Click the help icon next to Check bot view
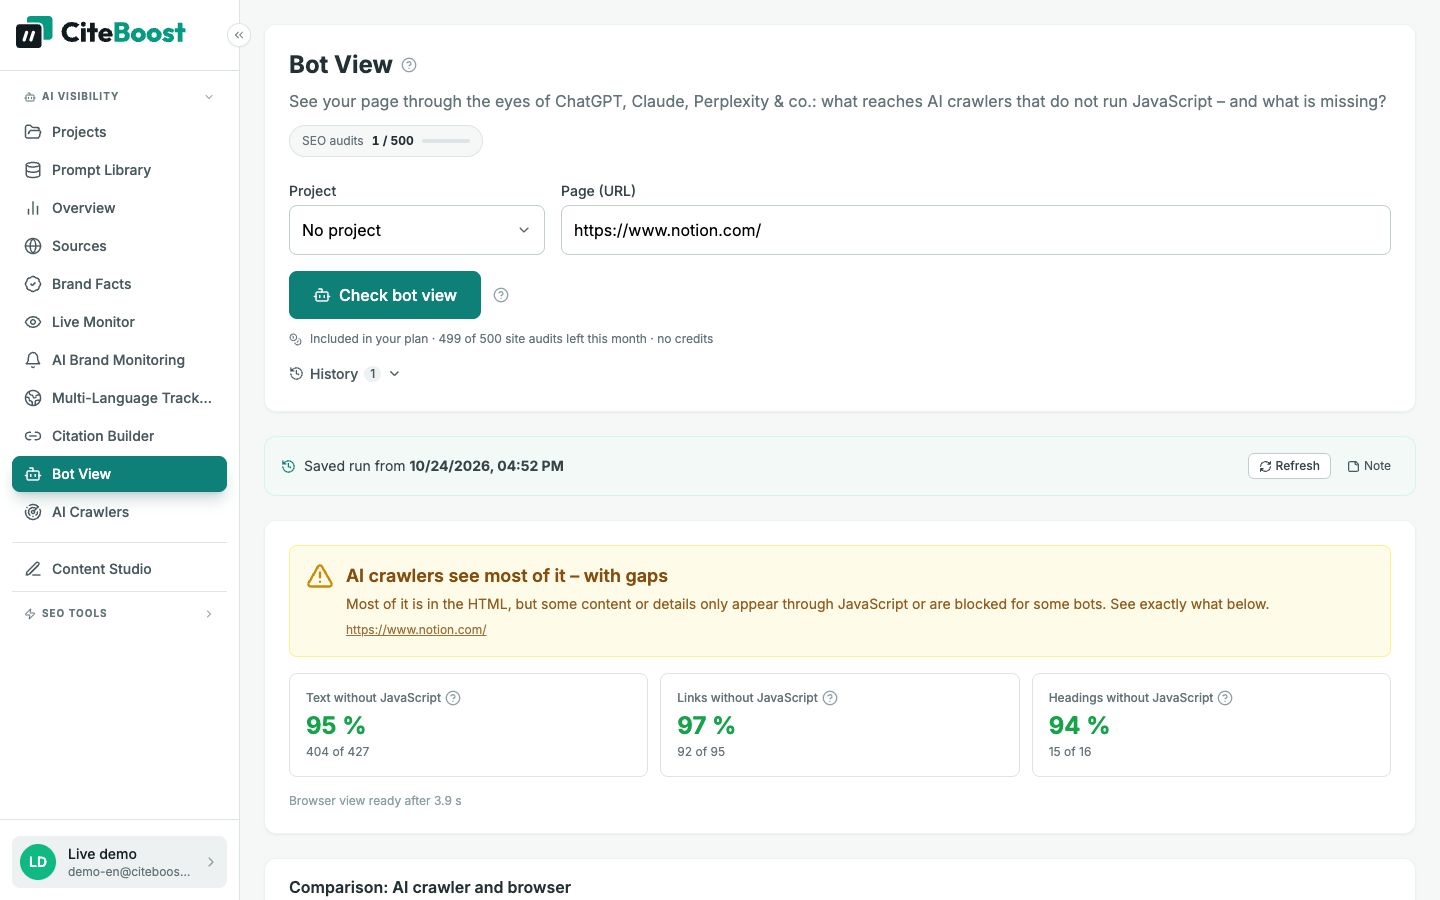This screenshot has height=900, width=1440. point(501,295)
